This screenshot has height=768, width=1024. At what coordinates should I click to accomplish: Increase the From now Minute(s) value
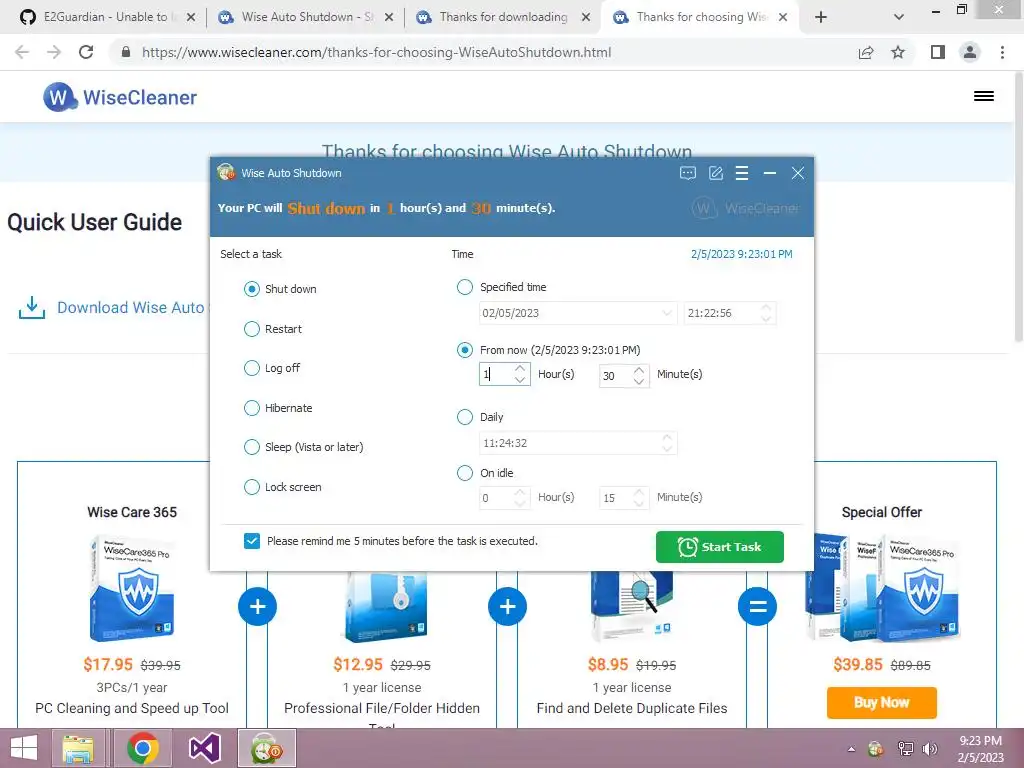click(x=639, y=370)
